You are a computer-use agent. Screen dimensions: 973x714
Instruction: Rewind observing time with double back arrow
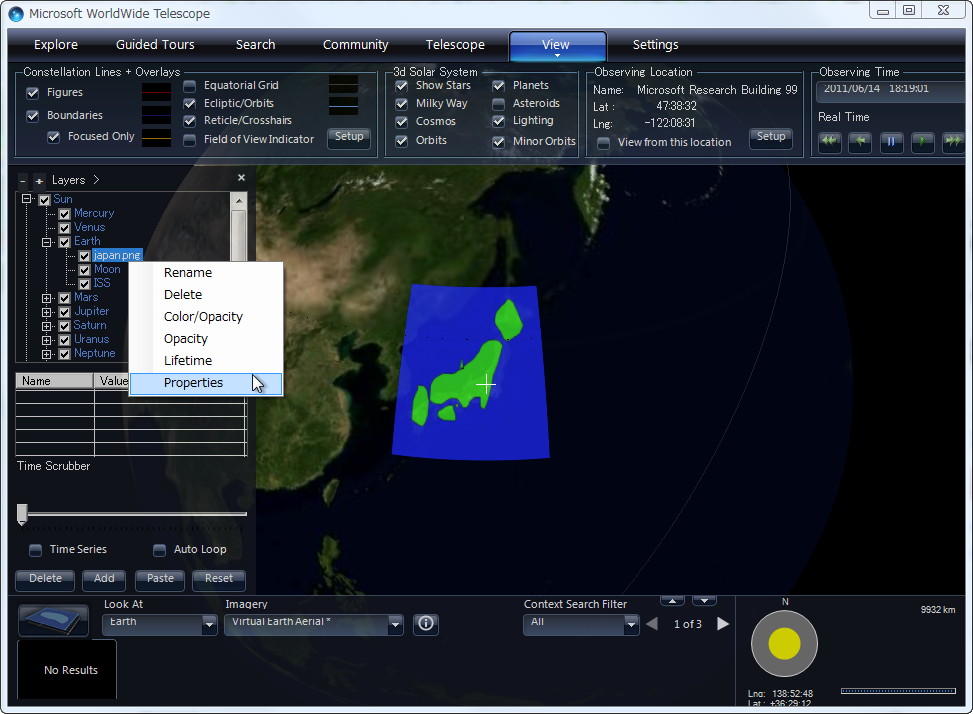pyautogui.click(x=829, y=142)
